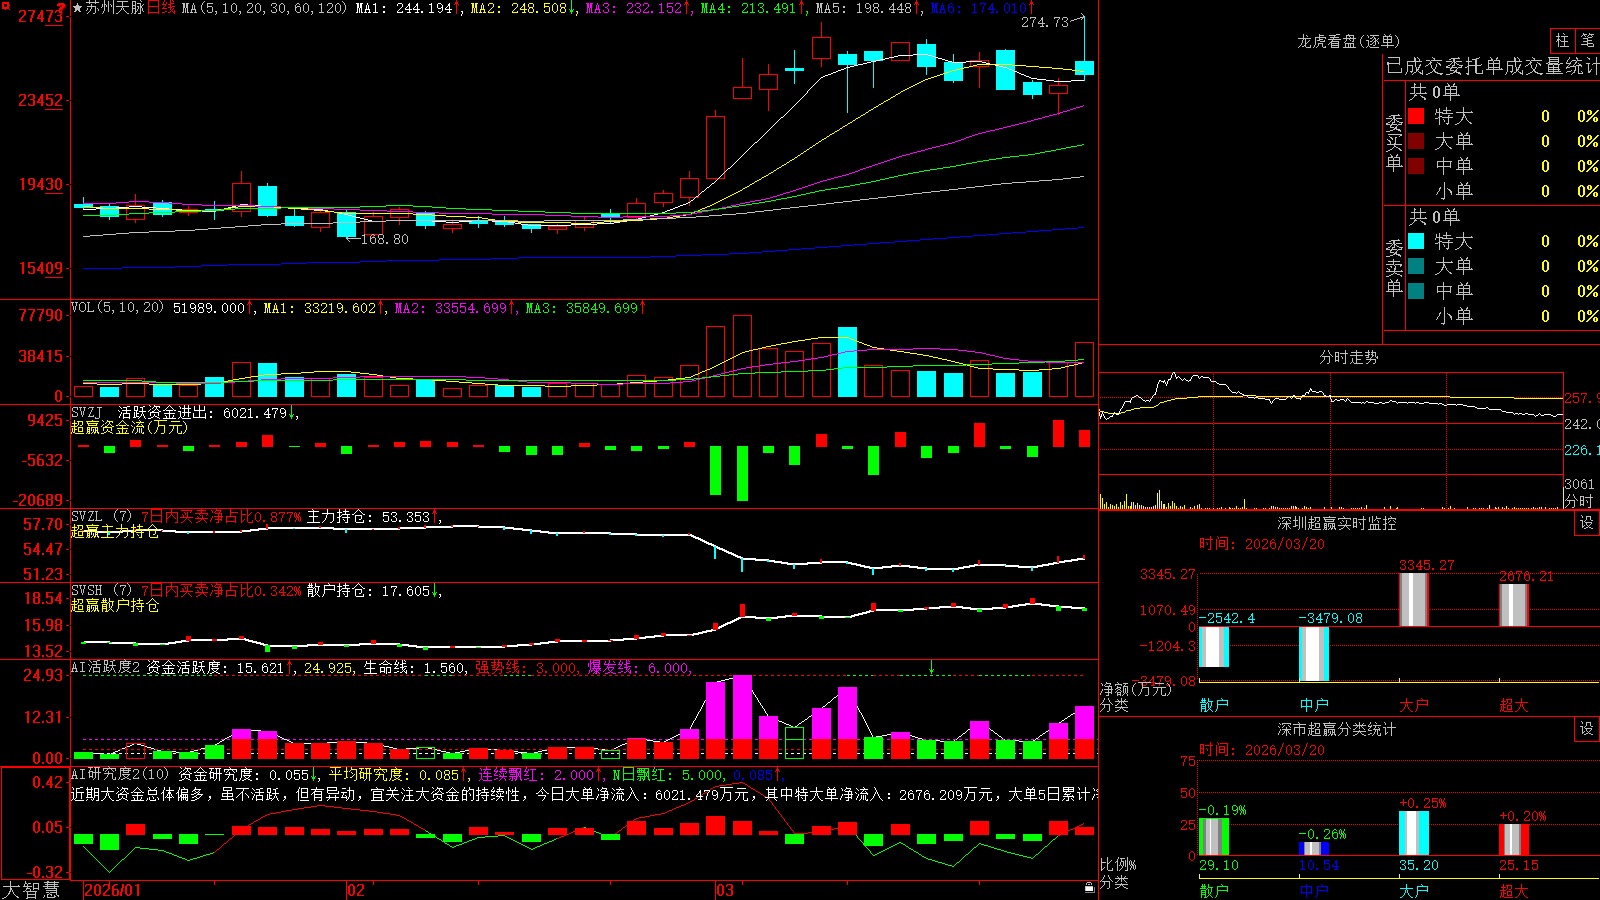The image size is (1600, 900).
Task: Click the star icon before 苏州天脉
Action: point(77,8)
